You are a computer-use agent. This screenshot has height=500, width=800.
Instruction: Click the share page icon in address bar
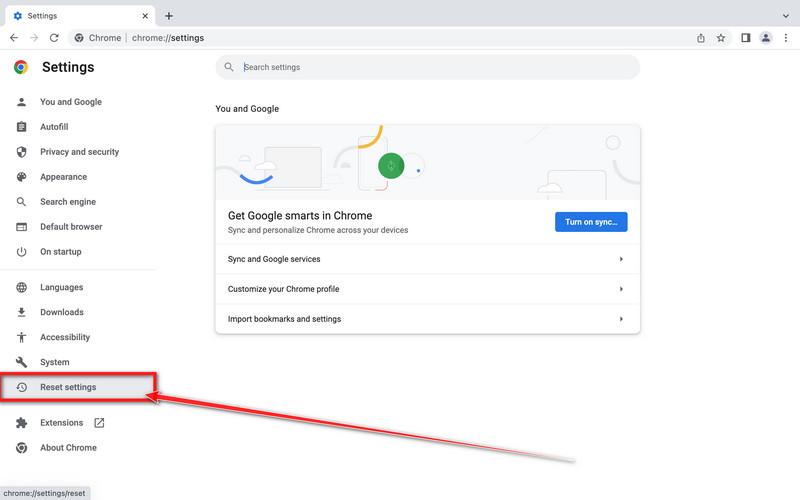click(701, 38)
